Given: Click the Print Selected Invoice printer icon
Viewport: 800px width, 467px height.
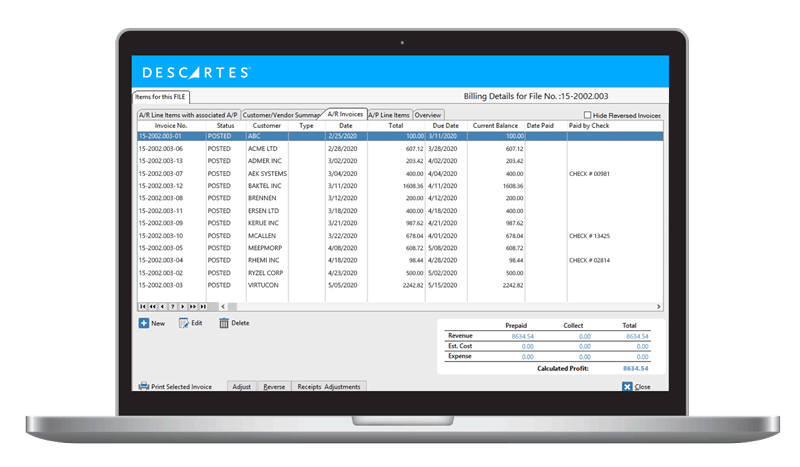Looking at the screenshot, I should (x=143, y=386).
